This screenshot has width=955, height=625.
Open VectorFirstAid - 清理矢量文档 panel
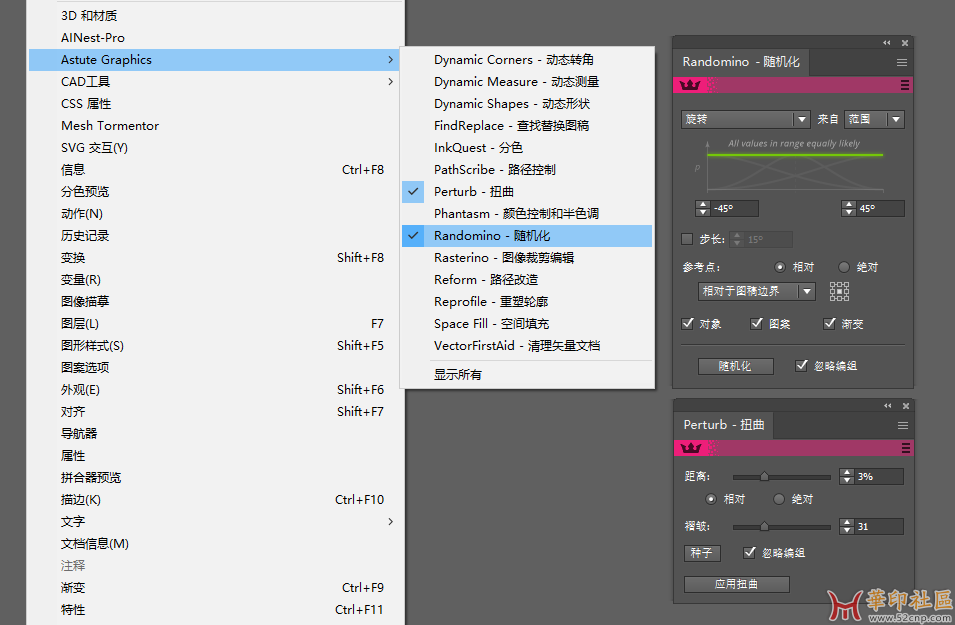coord(527,345)
